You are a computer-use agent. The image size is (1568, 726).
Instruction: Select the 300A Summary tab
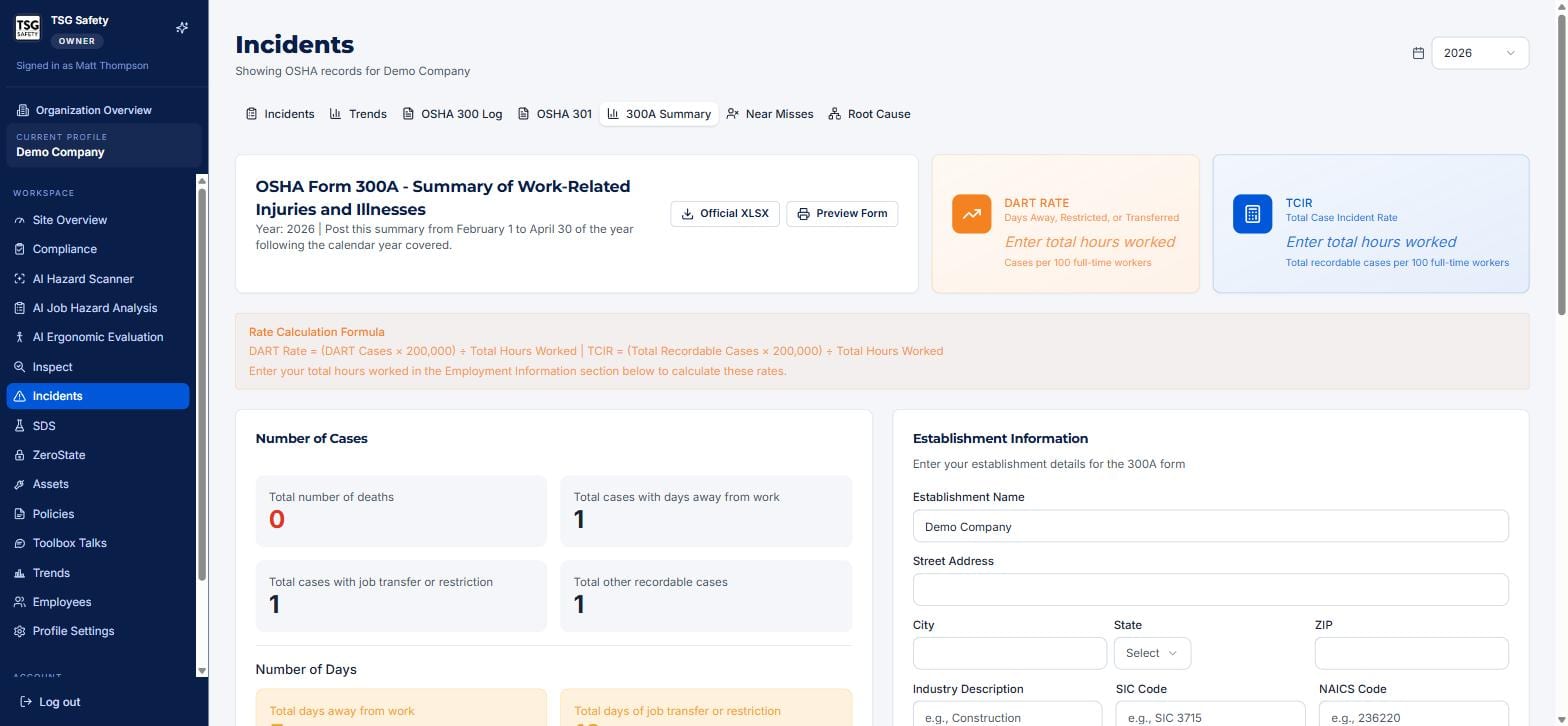[659, 114]
